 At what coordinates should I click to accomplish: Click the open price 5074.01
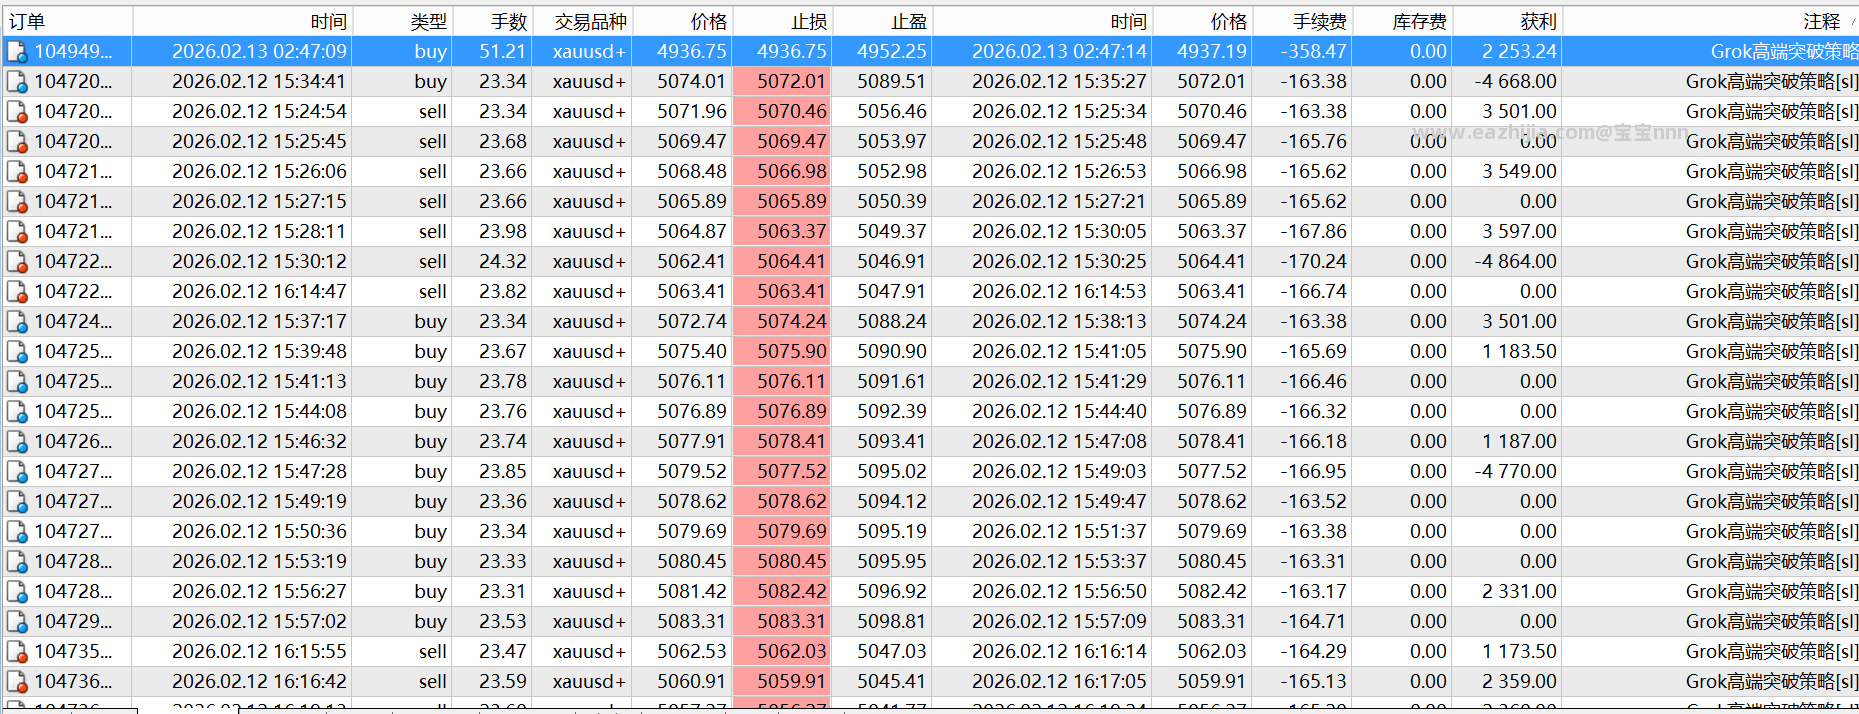coord(692,81)
